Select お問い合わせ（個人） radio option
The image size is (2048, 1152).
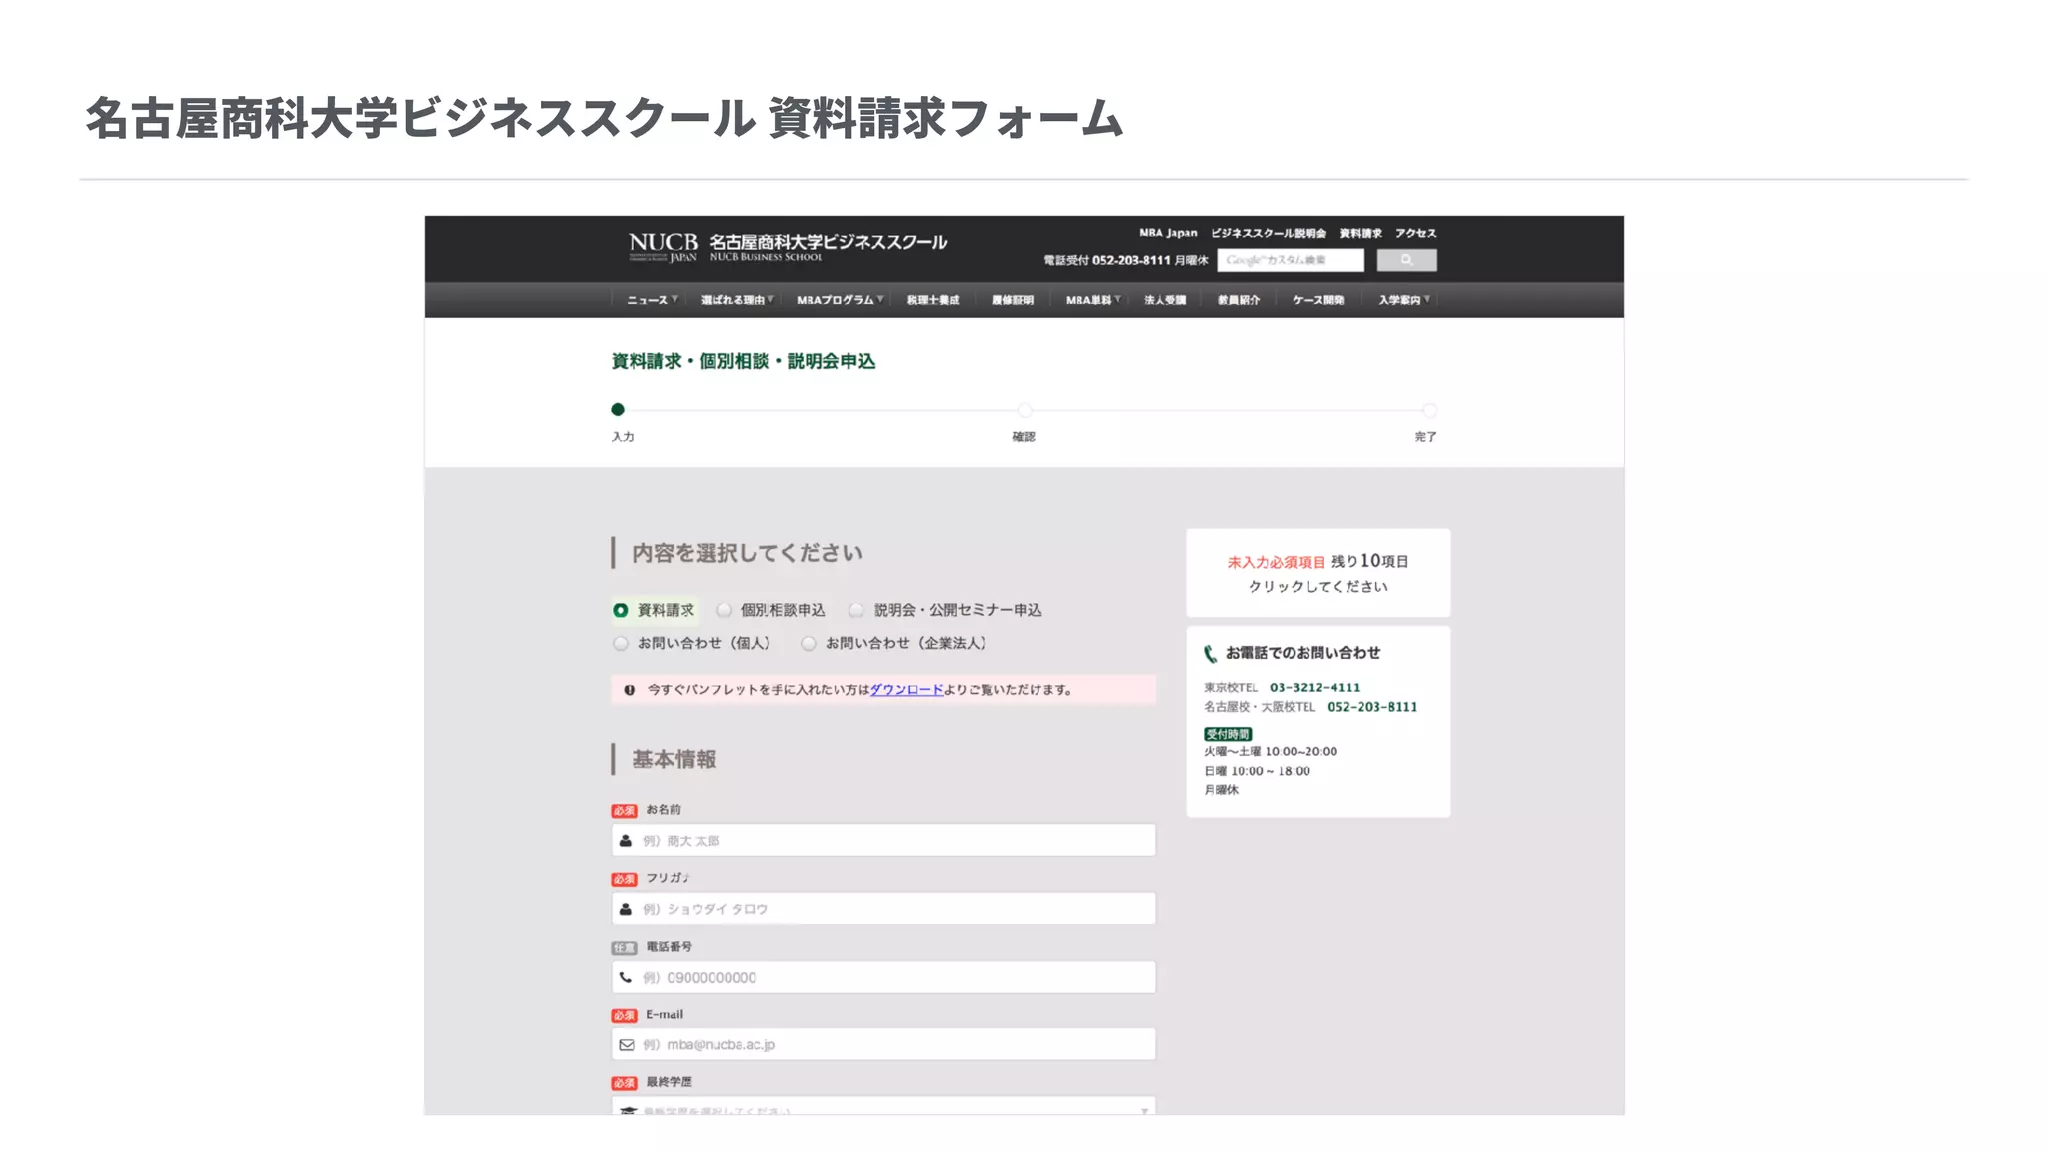621,643
